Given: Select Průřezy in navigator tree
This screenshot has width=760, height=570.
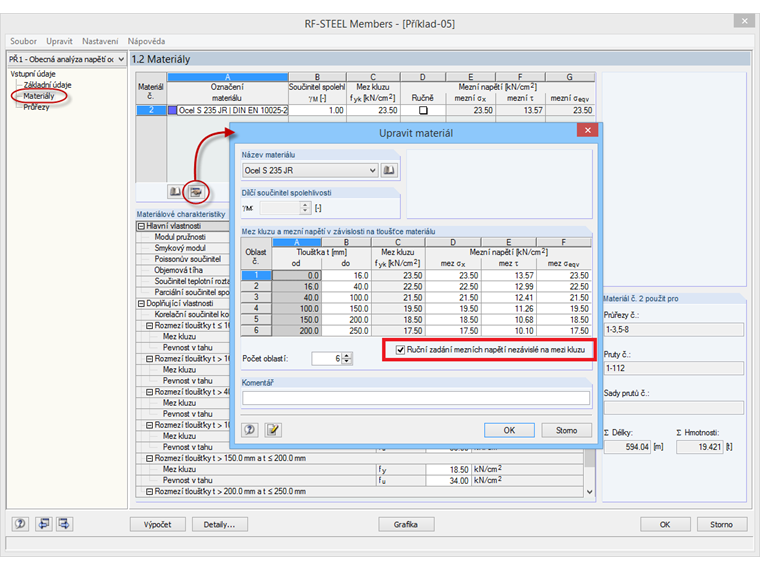Looking at the screenshot, I should click(x=36, y=107).
